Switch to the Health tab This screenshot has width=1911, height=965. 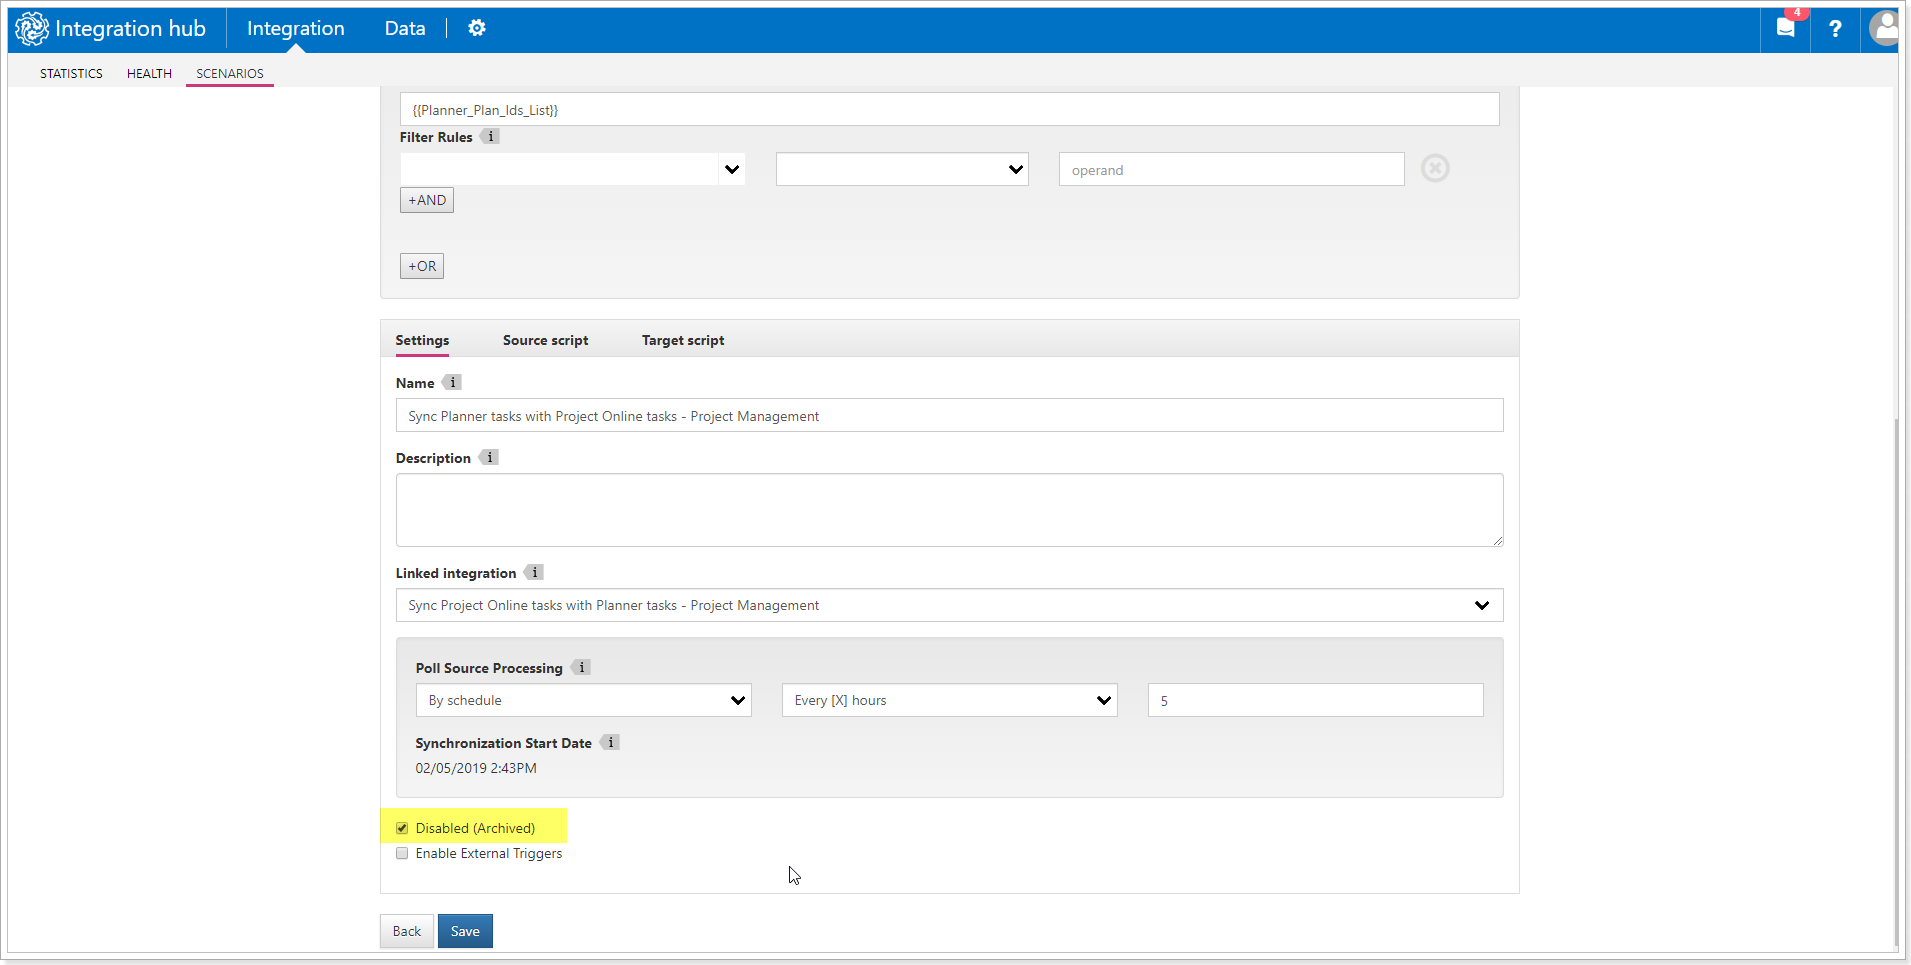[149, 73]
